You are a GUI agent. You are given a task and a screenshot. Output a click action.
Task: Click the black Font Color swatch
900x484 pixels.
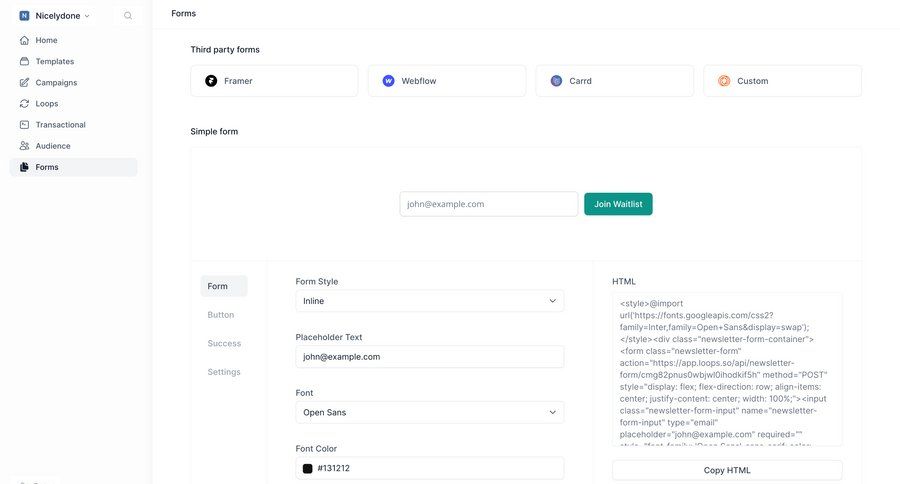[x=308, y=468]
